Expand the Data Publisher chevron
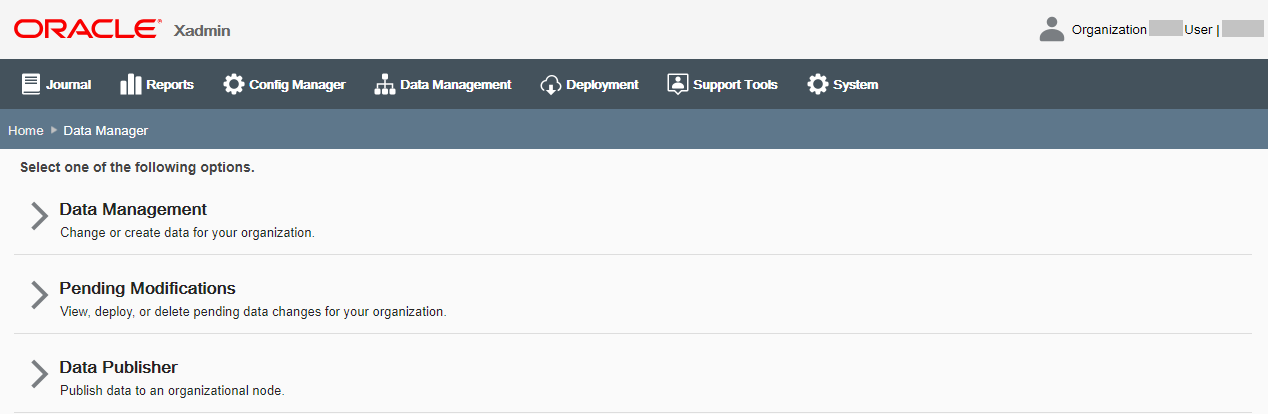 coord(39,373)
